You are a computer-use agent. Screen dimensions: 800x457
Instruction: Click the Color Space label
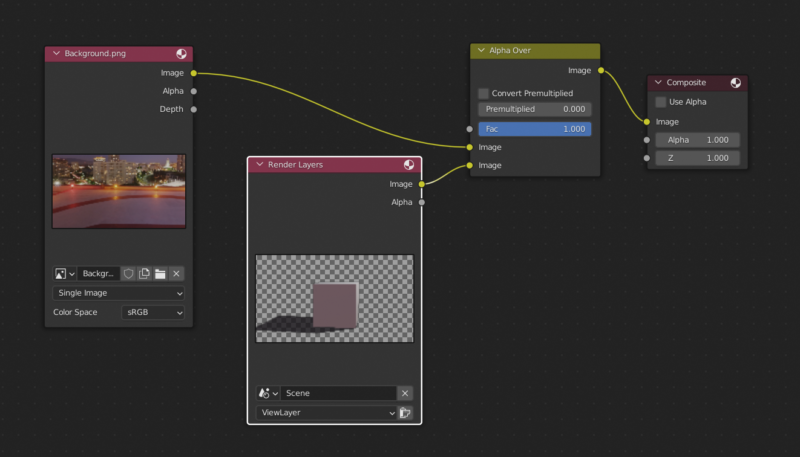75,312
